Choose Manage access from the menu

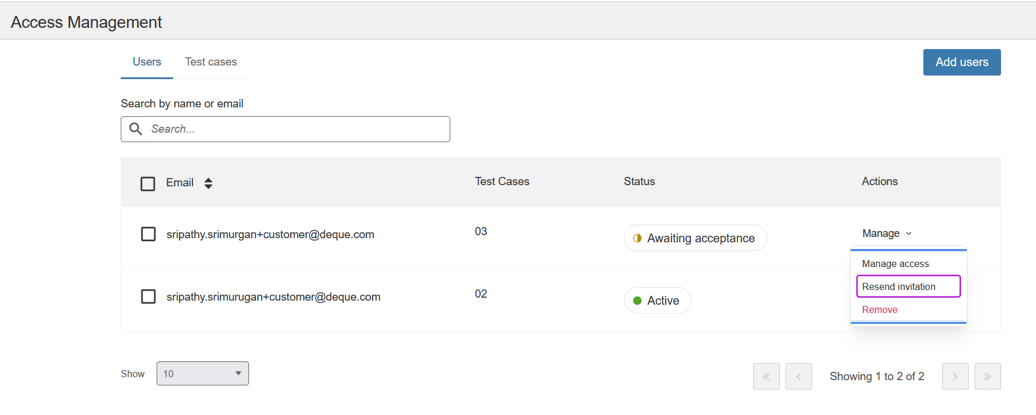point(895,264)
